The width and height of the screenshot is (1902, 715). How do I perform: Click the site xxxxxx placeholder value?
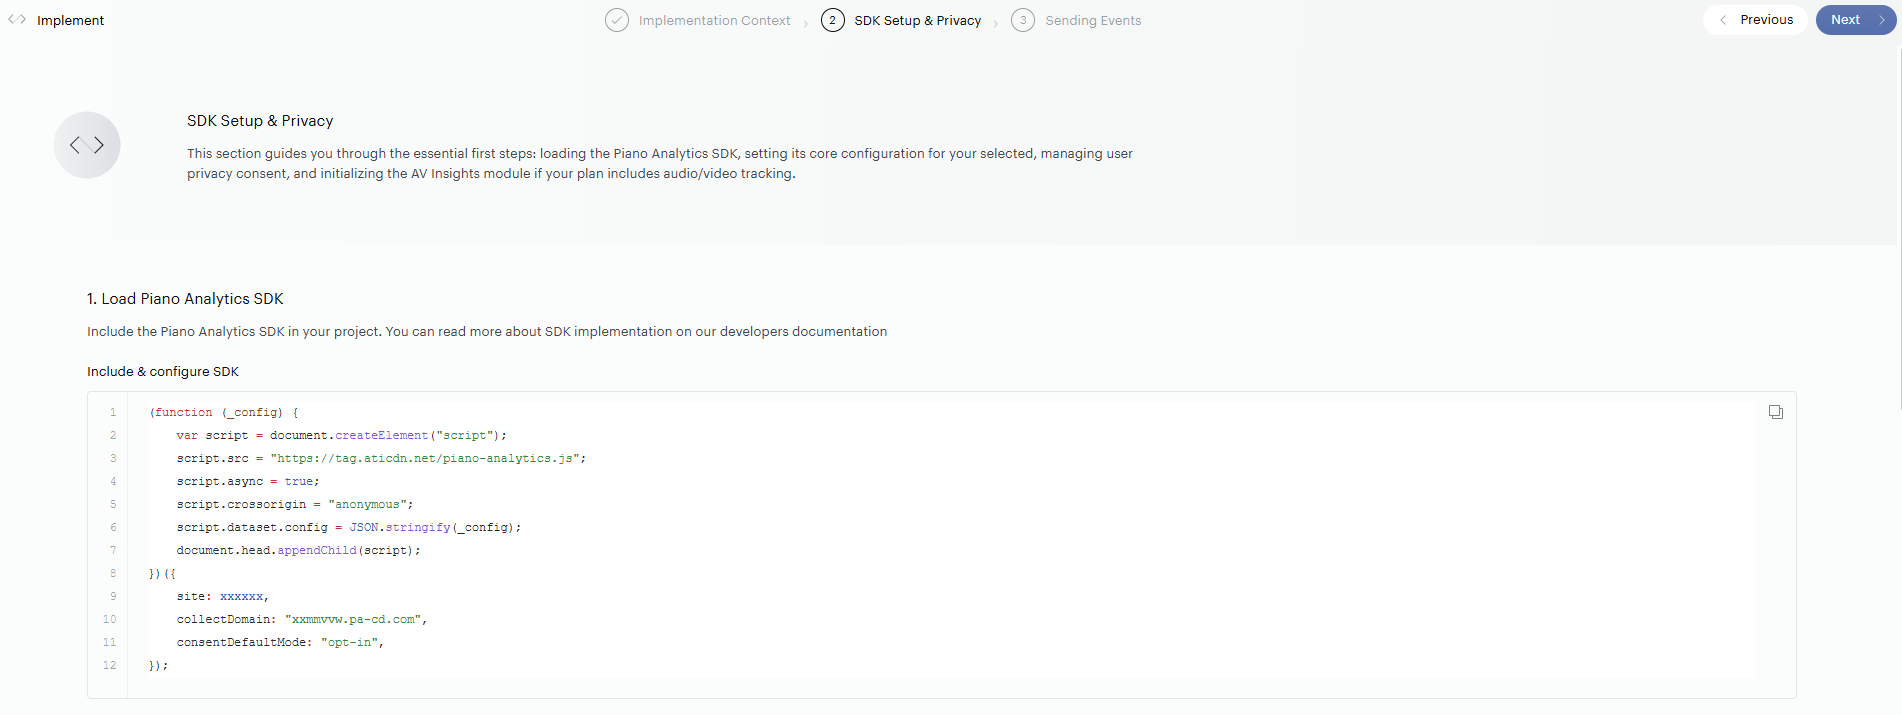click(241, 596)
